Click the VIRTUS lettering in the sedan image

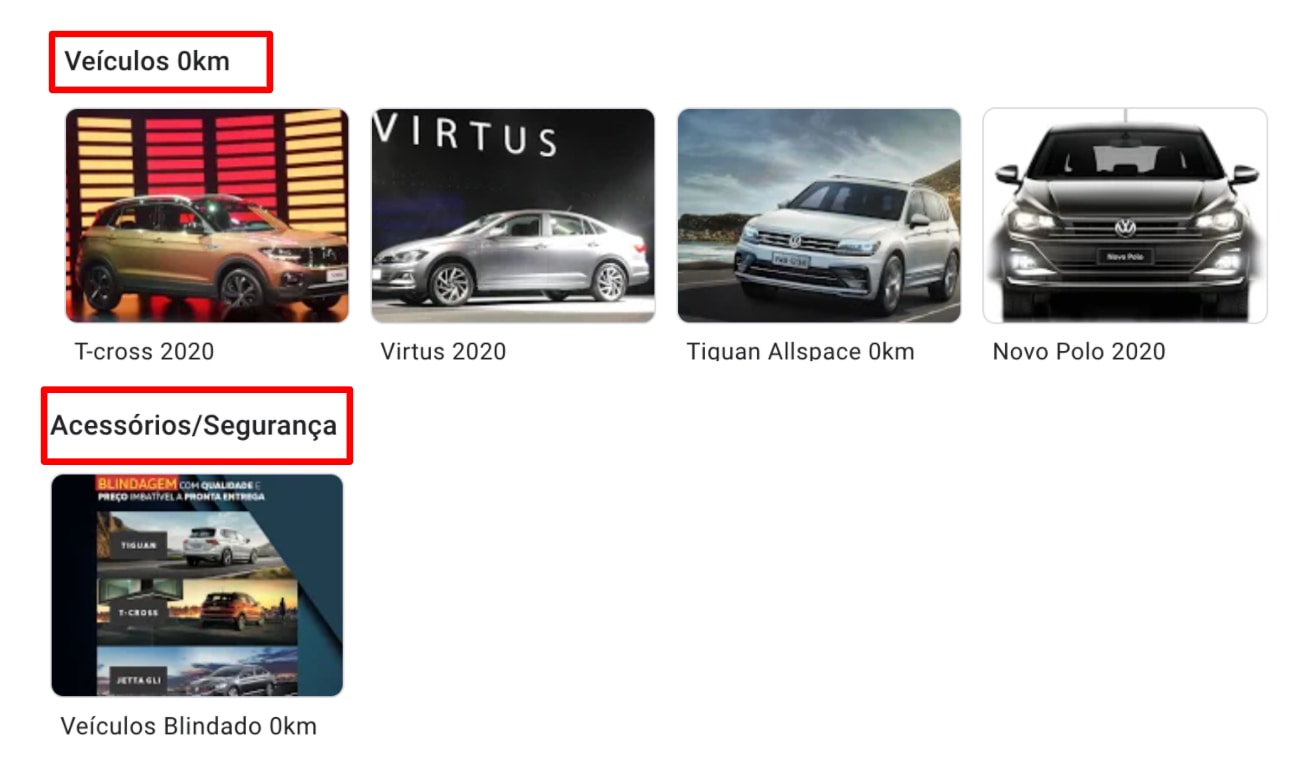pos(465,135)
